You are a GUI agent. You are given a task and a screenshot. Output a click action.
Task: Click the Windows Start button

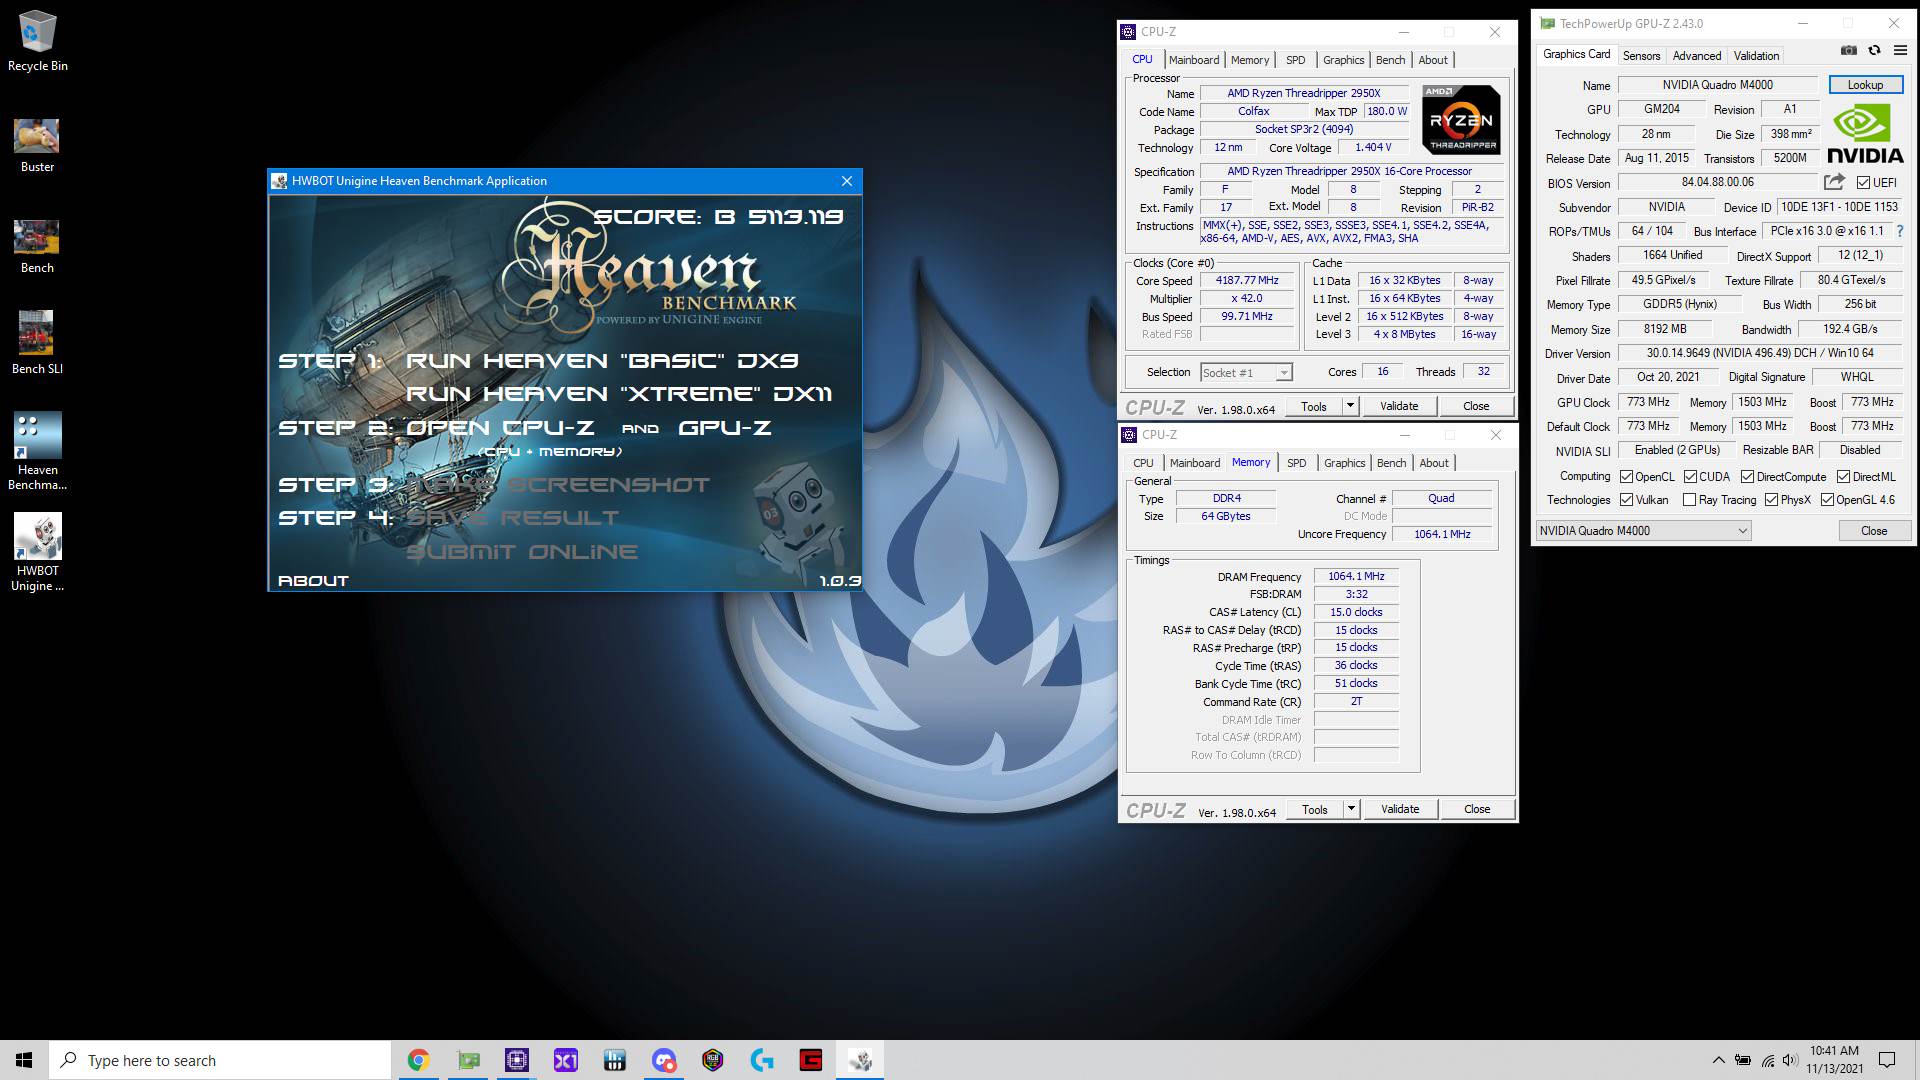24,1060
